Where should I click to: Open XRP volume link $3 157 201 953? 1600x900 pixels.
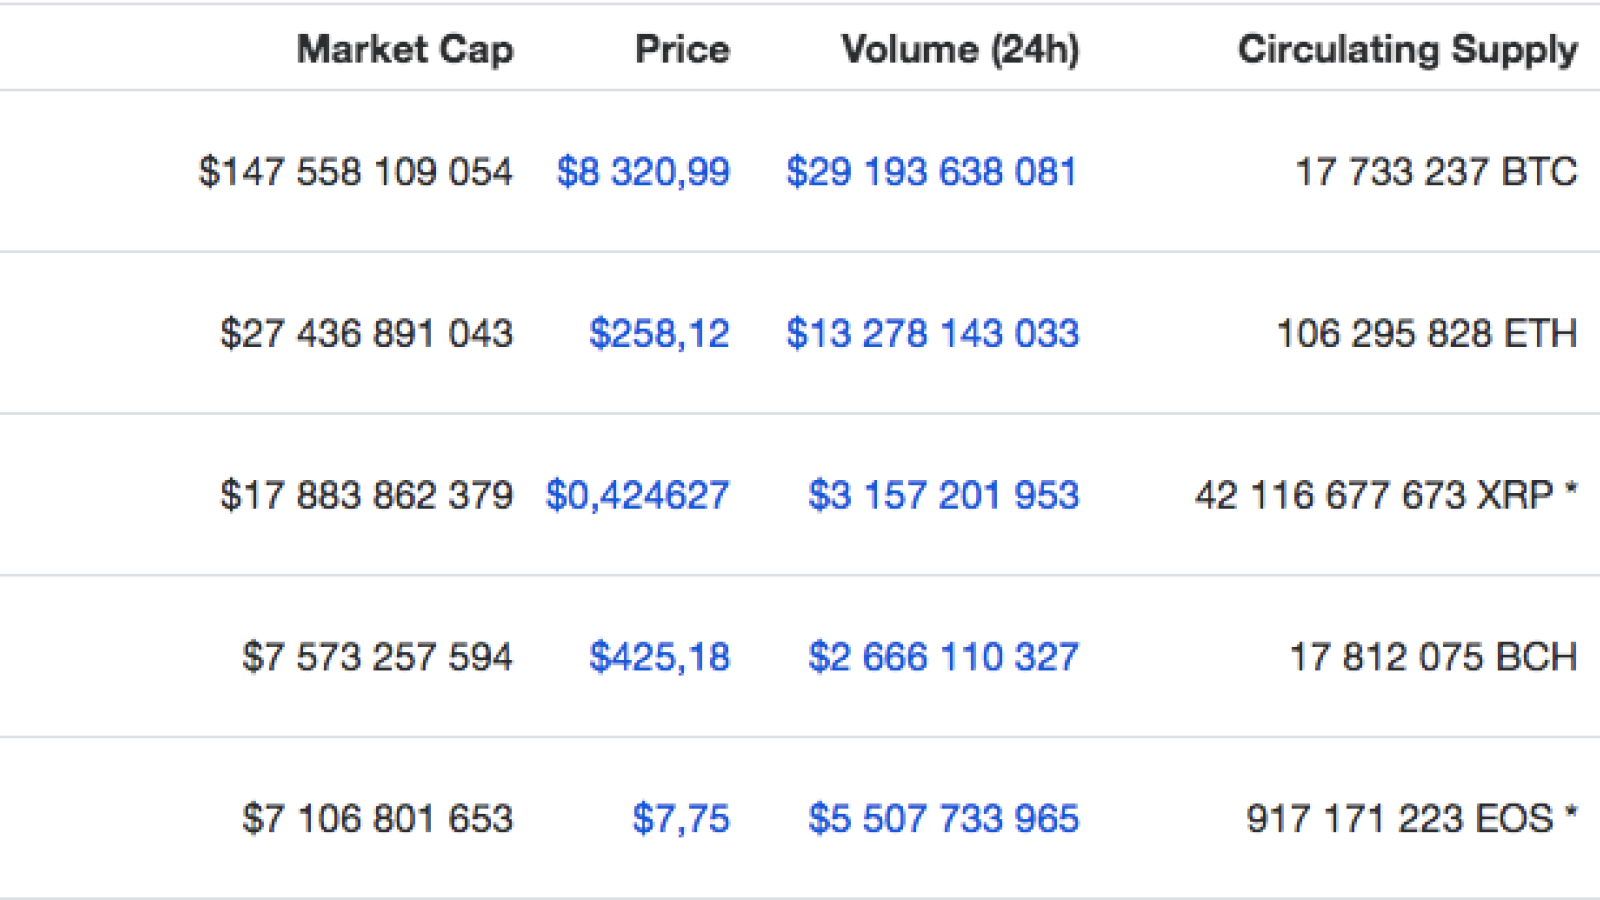pos(943,496)
